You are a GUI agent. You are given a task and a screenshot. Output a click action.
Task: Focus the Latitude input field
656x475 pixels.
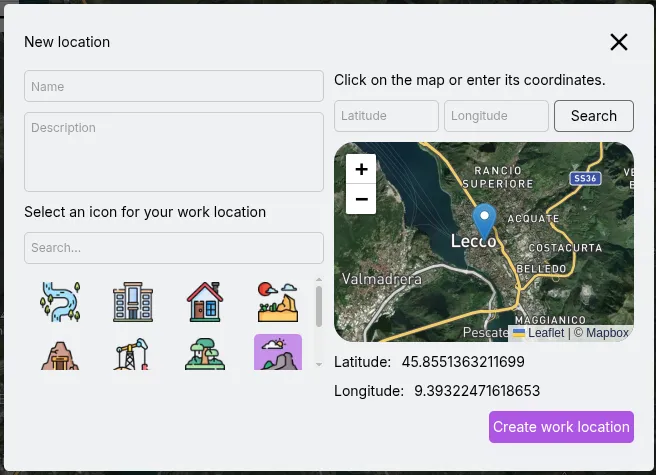point(386,116)
